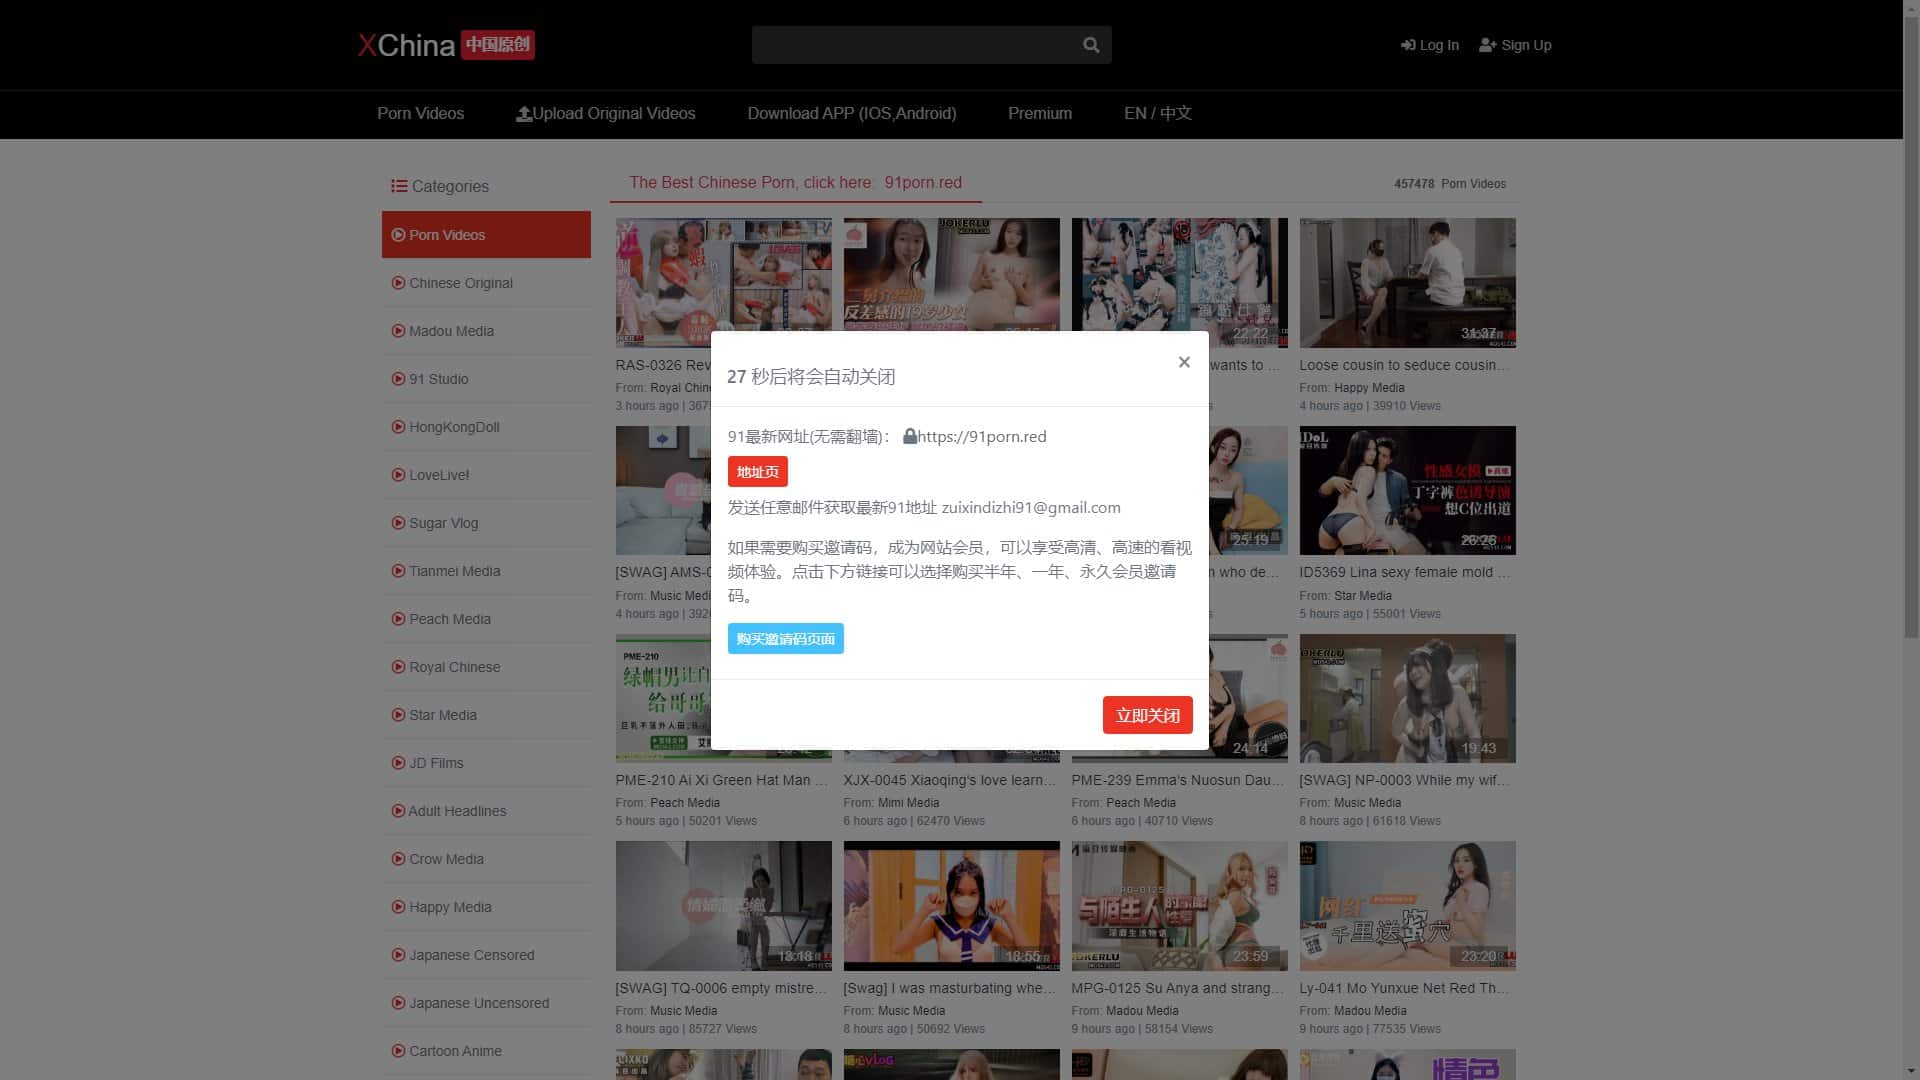Open the Royal Chinese category
Screen dimensions: 1920x1080
coord(454,667)
